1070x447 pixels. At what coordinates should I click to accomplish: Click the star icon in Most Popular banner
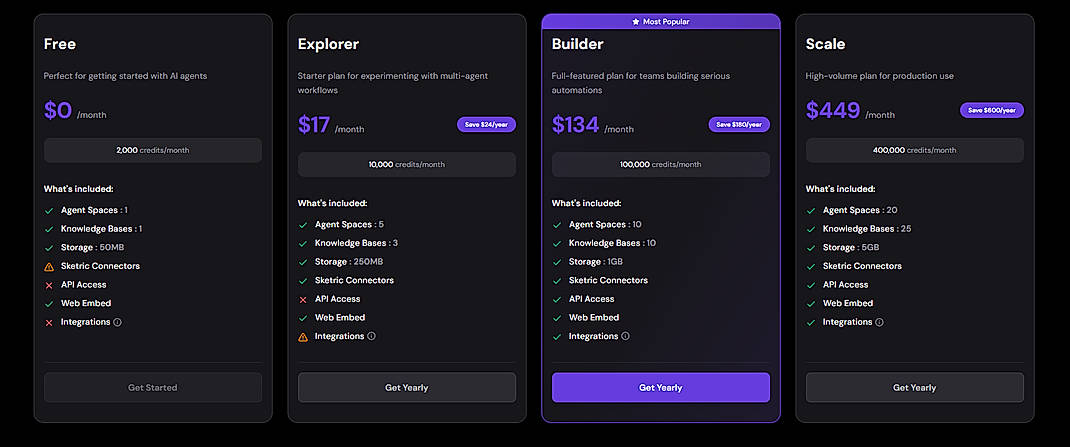coord(636,22)
